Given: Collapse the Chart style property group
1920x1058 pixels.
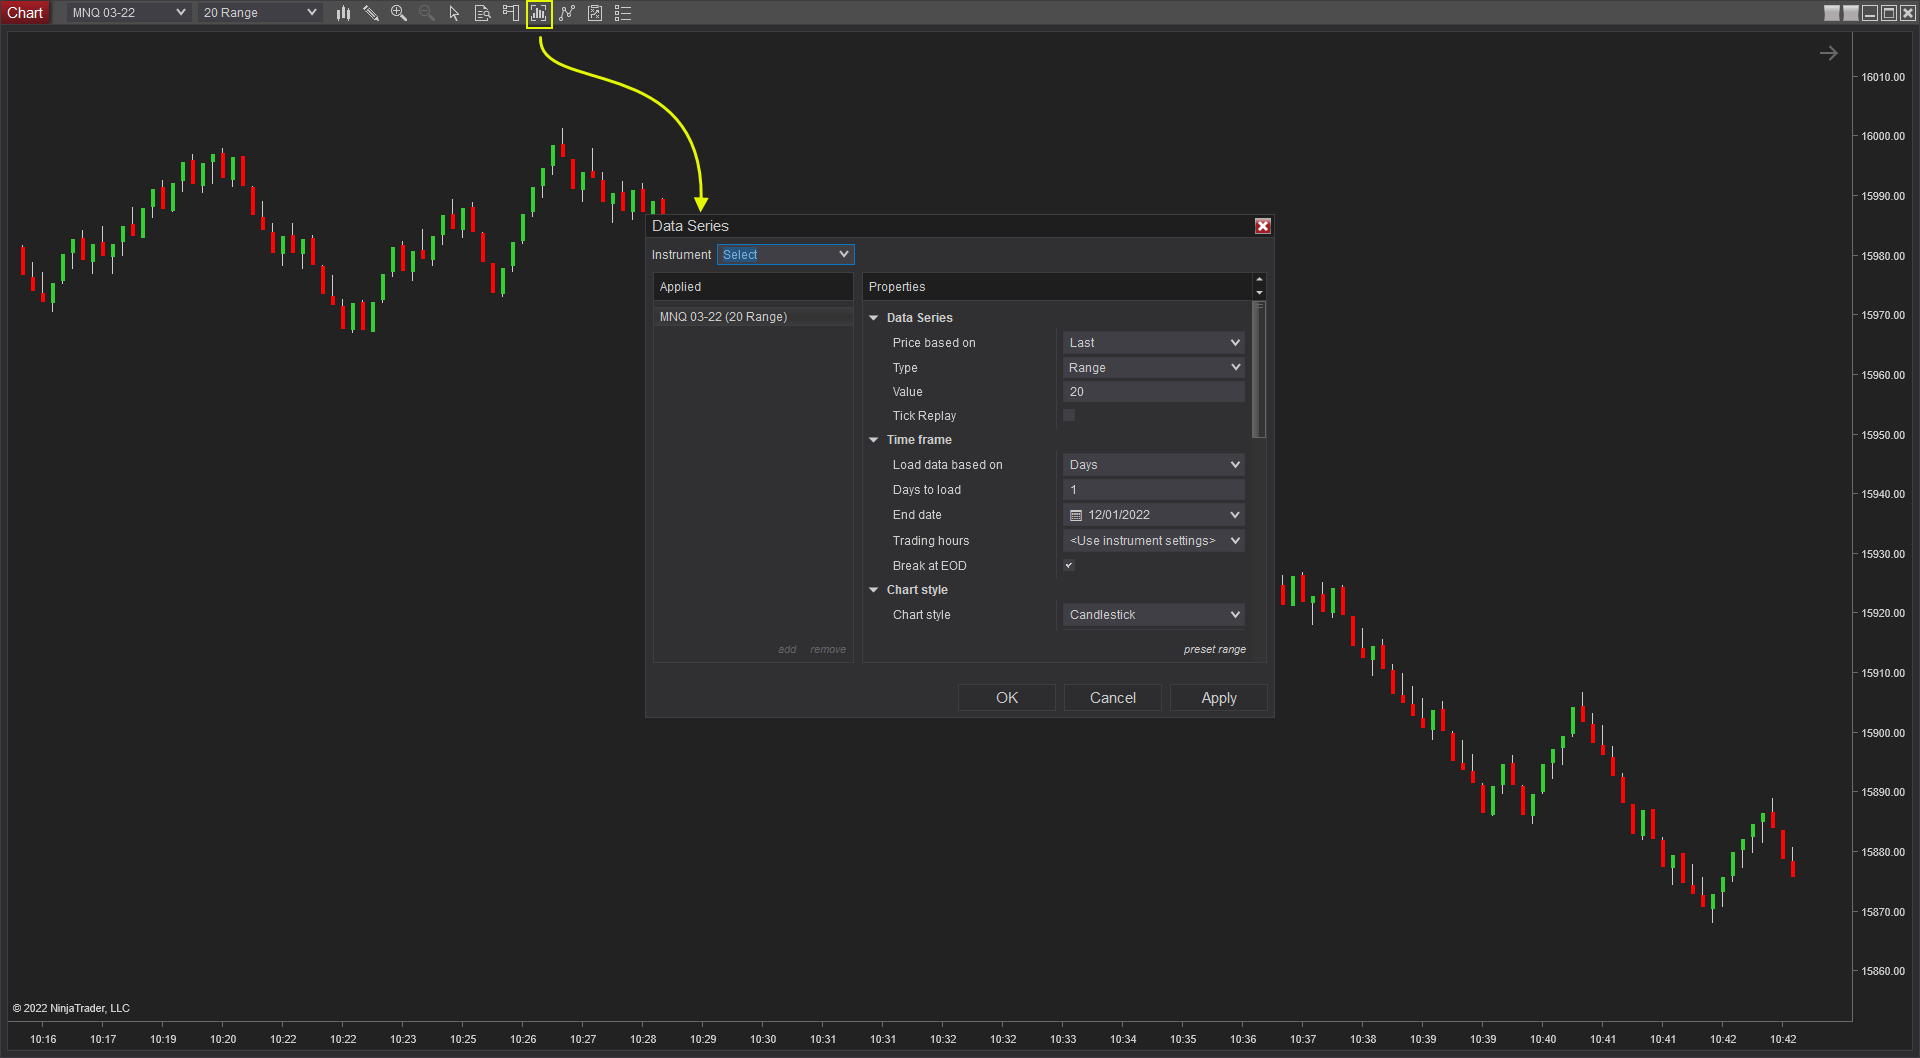Looking at the screenshot, I should (x=874, y=590).
